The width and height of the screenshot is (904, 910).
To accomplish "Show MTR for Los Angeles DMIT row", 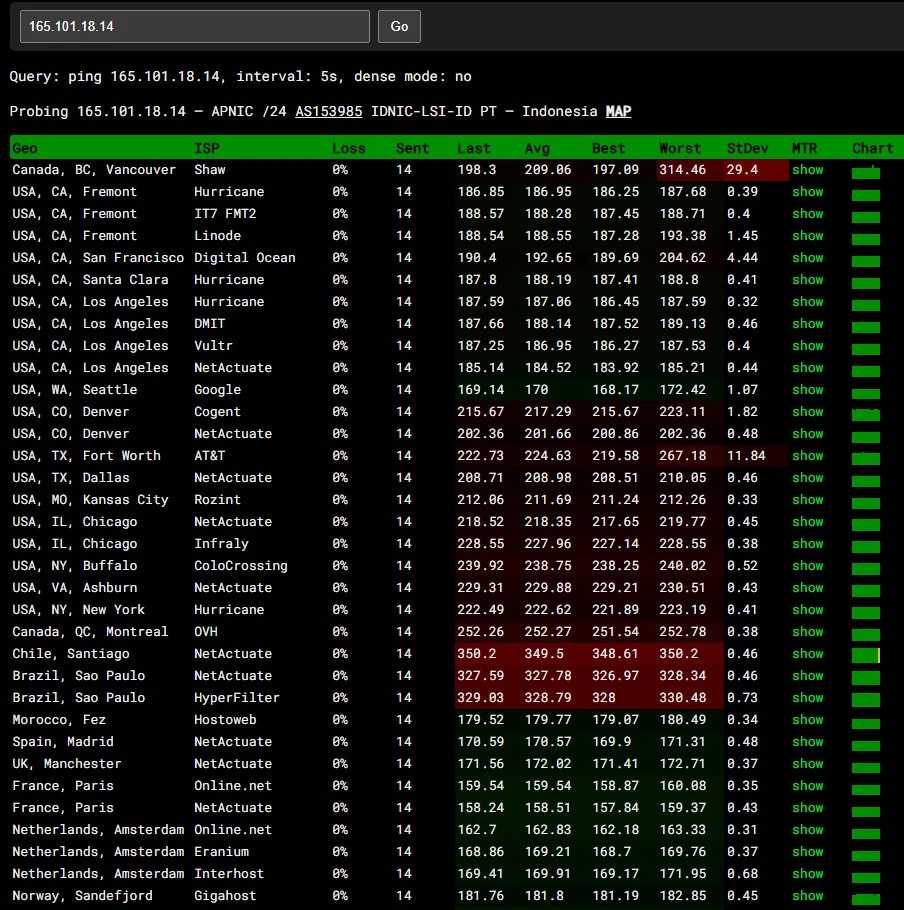I will [x=808, y=323].
